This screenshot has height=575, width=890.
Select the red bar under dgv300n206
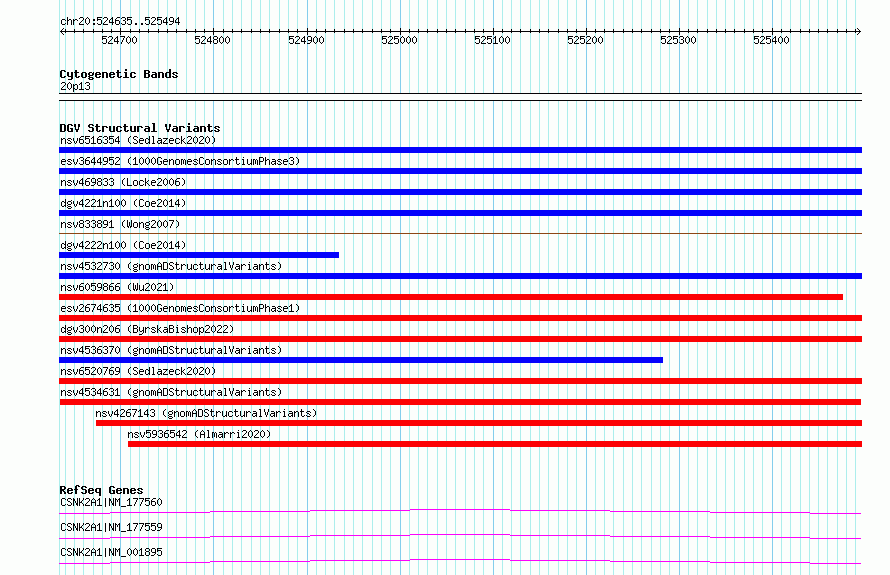[x=460, y=339]
